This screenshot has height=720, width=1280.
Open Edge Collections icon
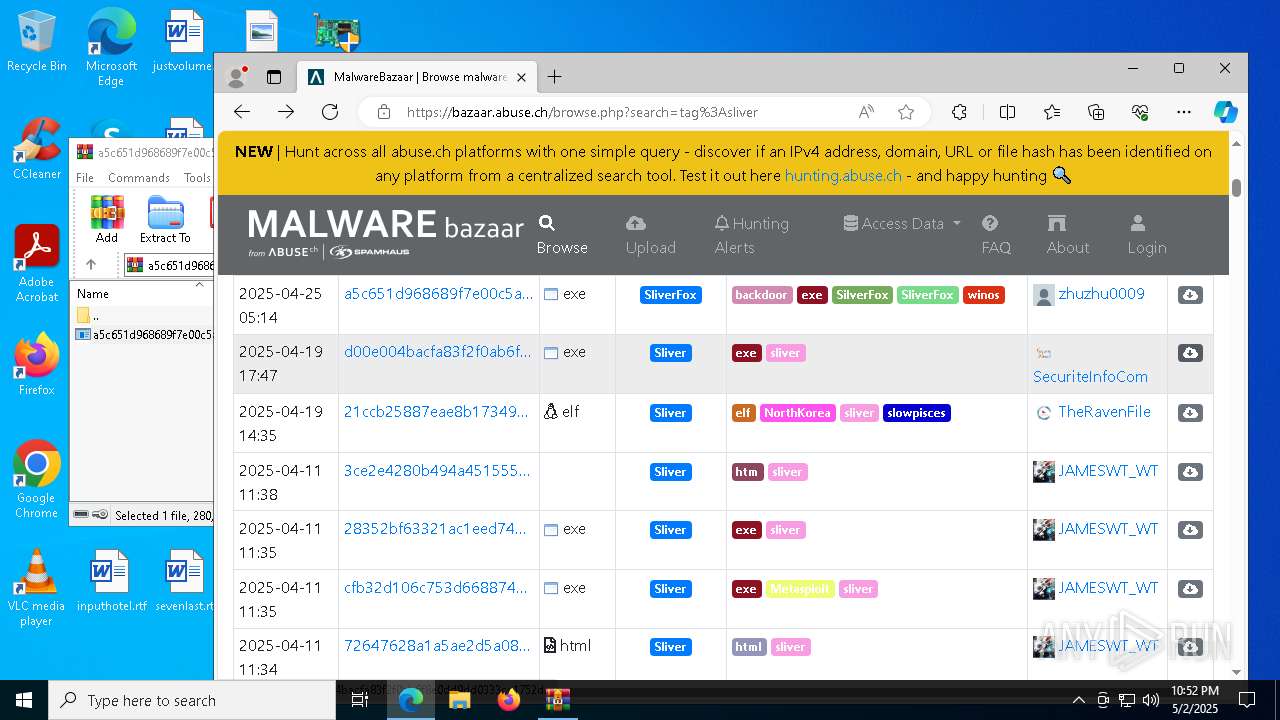(x=1096, y=112)
